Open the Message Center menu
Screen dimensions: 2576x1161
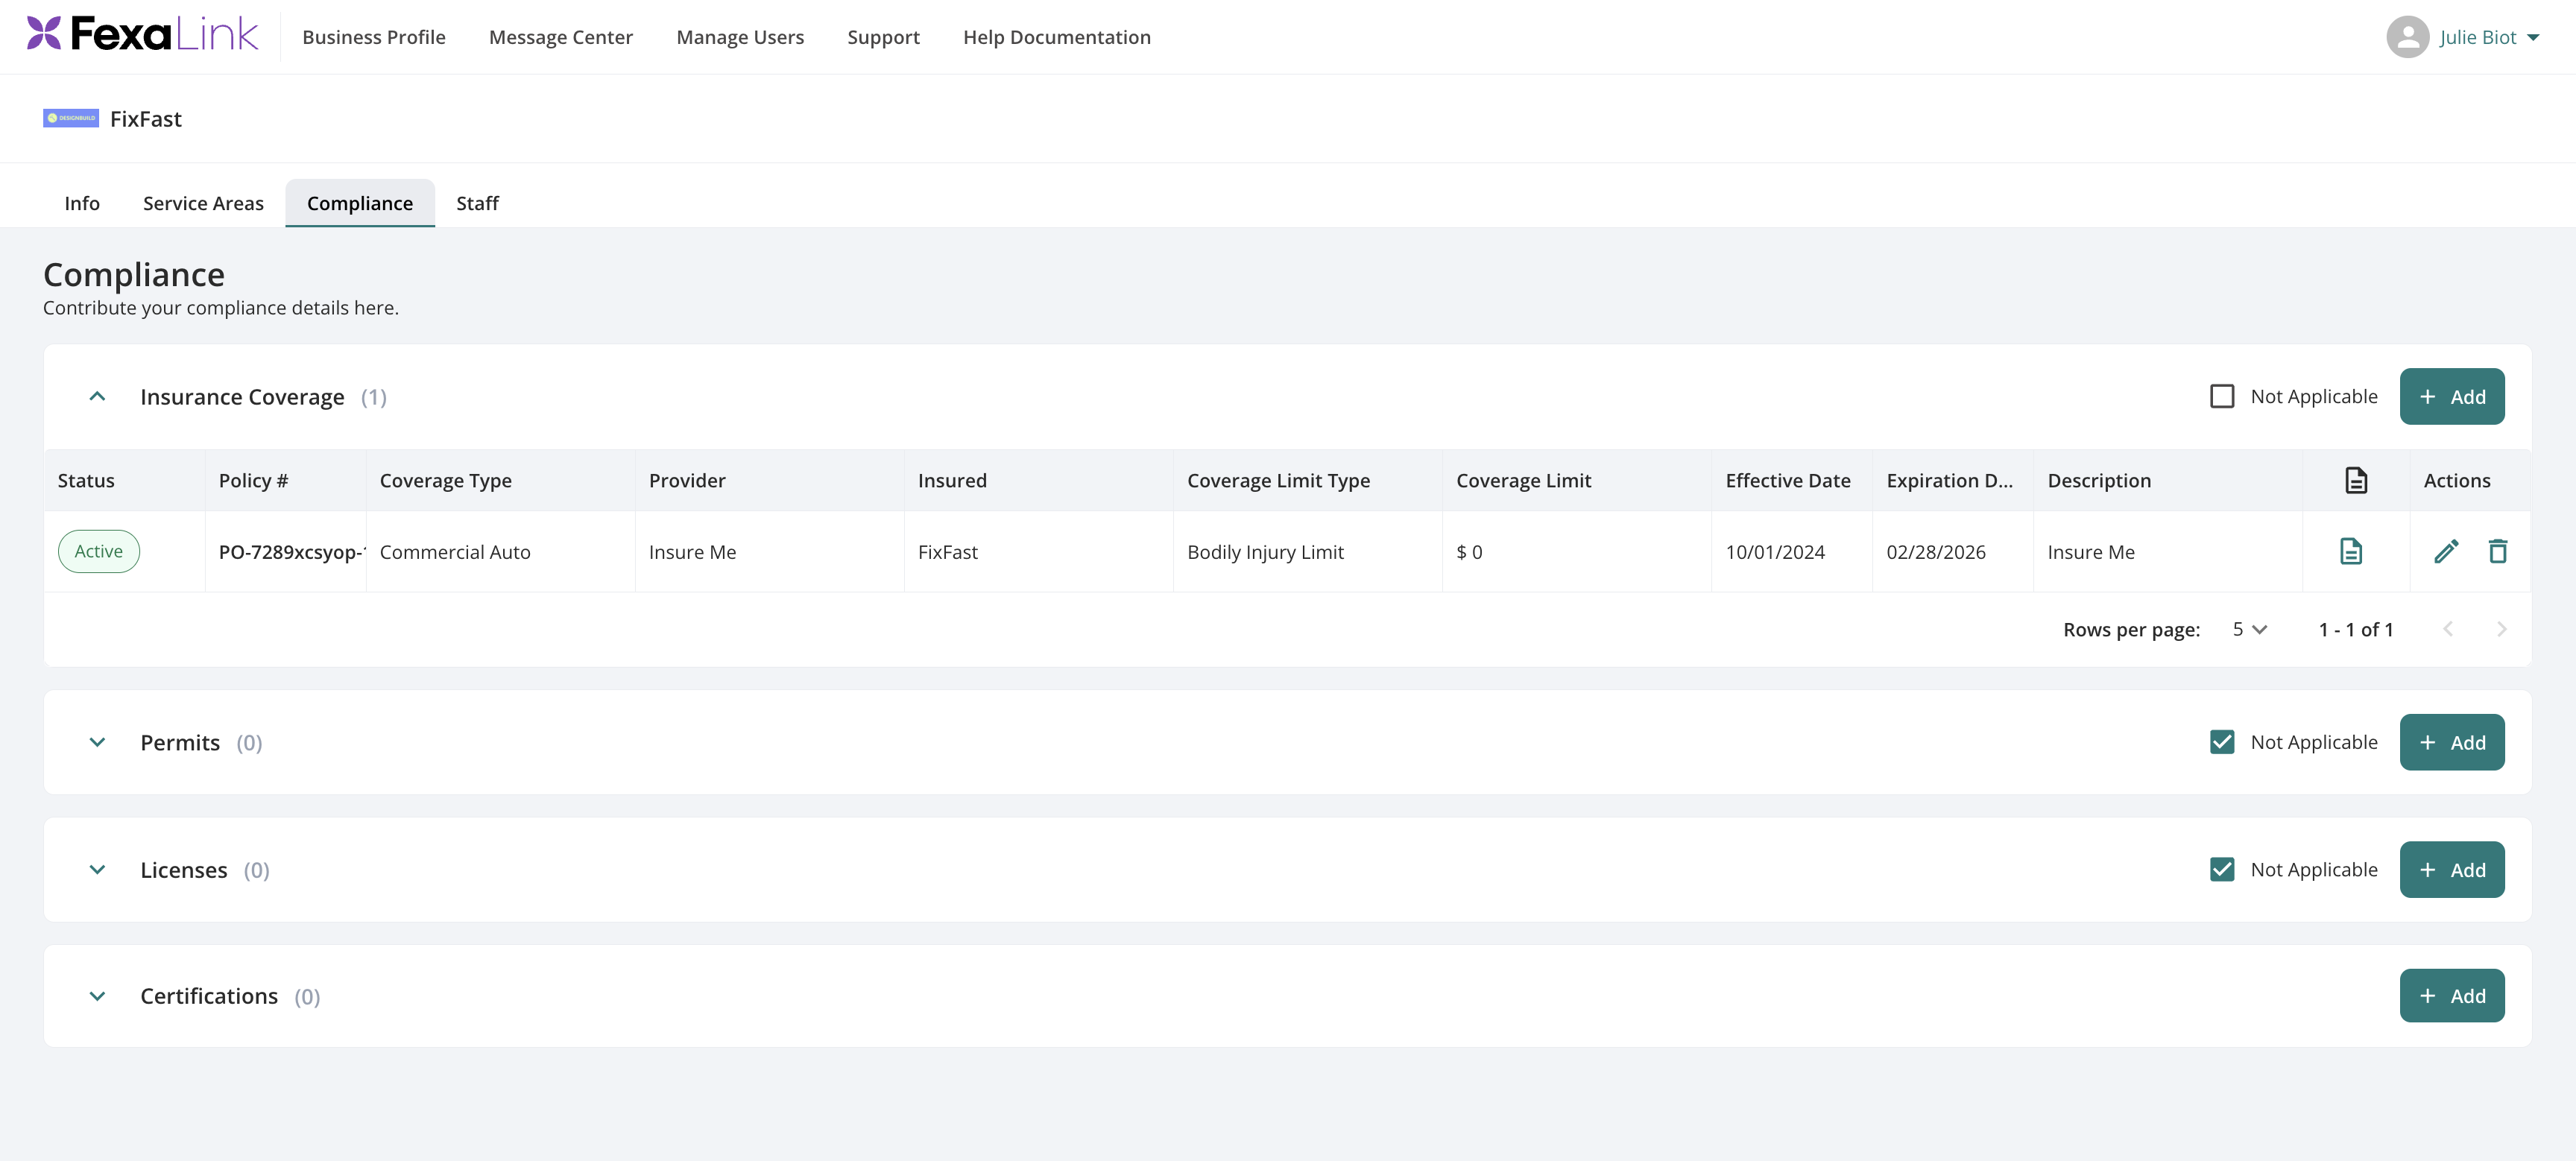(561, 37)
